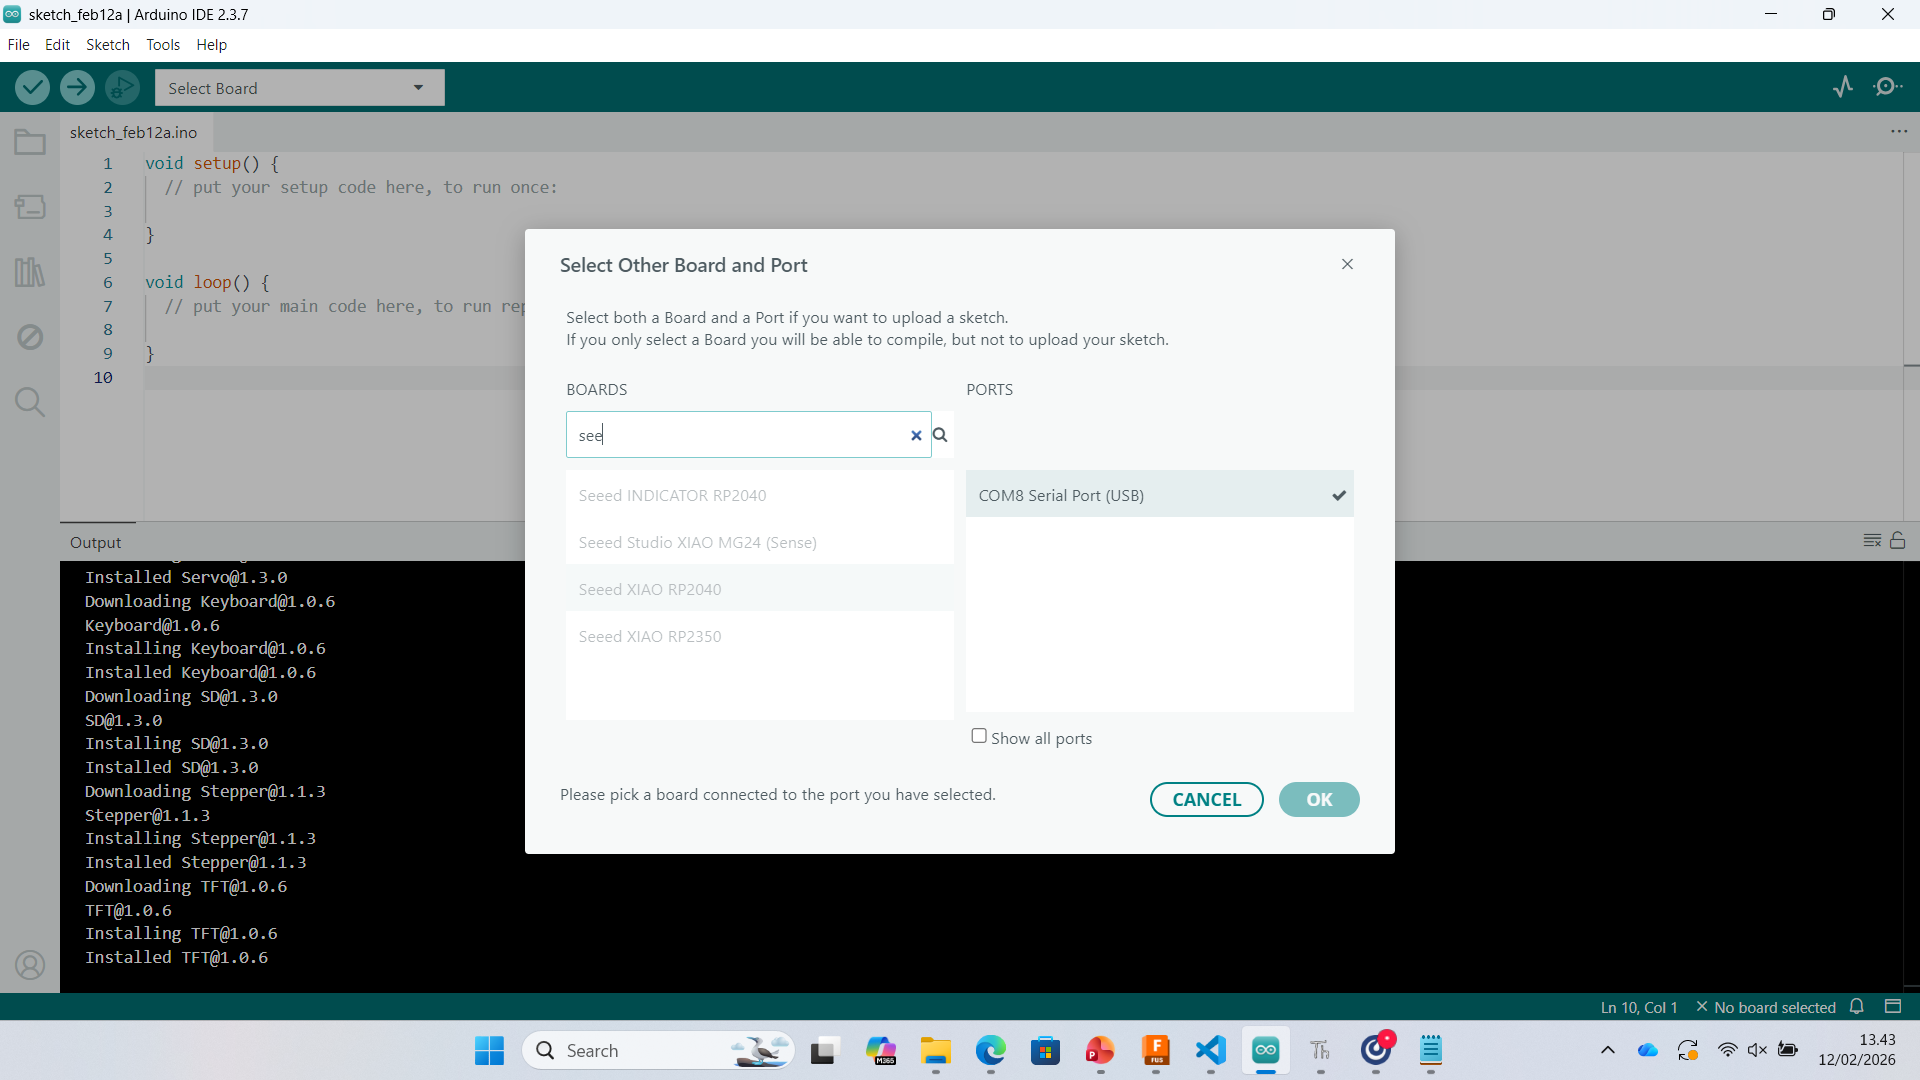1920x1080 pixels.
Task: Choose Seeed XIAO RP2040 board
Action: (x=650, y=589)
